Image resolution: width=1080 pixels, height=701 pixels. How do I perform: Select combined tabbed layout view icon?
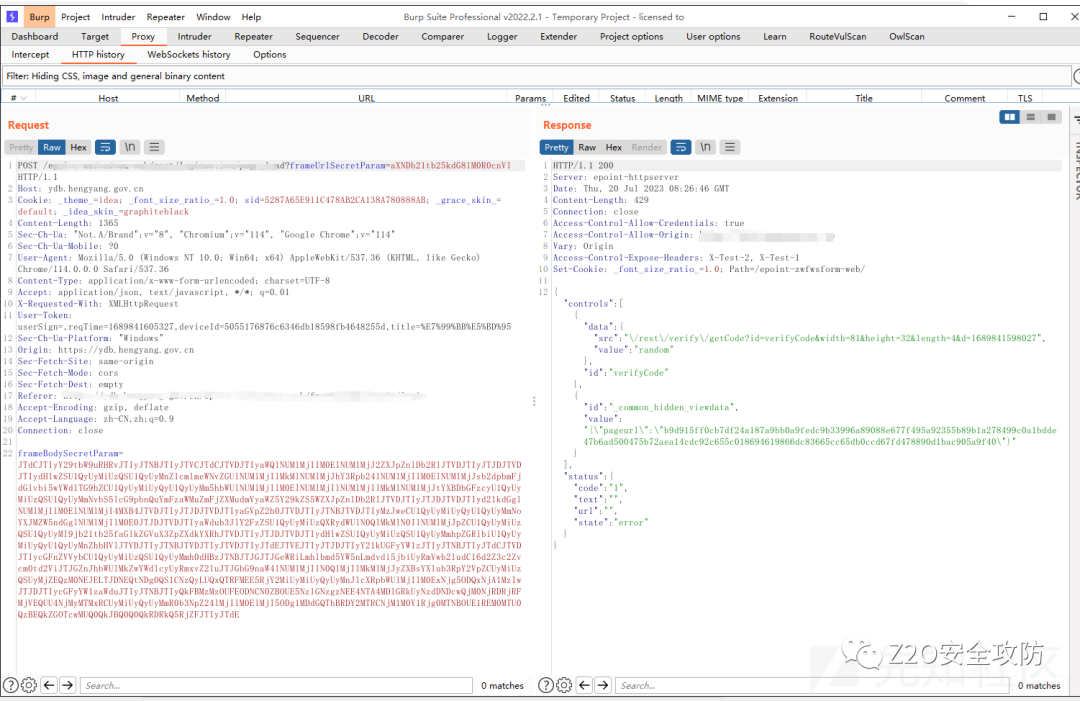[x=1051, y=117]
